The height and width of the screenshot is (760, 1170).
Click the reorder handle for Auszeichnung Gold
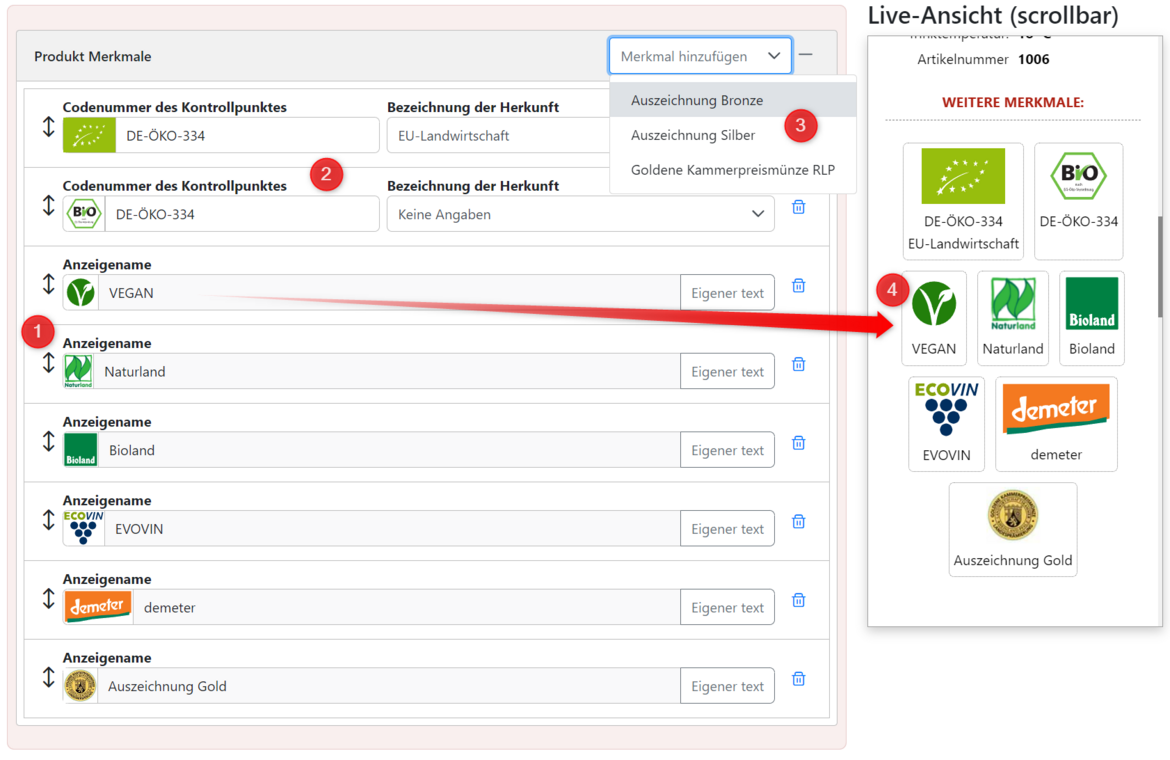click(49, 677)
